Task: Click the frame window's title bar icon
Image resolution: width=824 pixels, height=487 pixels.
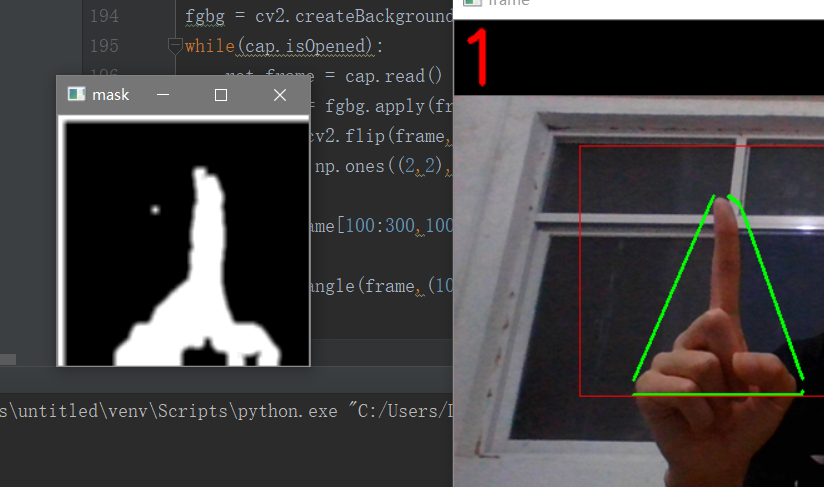Action: pyautogui.click(x=472, y=3)
